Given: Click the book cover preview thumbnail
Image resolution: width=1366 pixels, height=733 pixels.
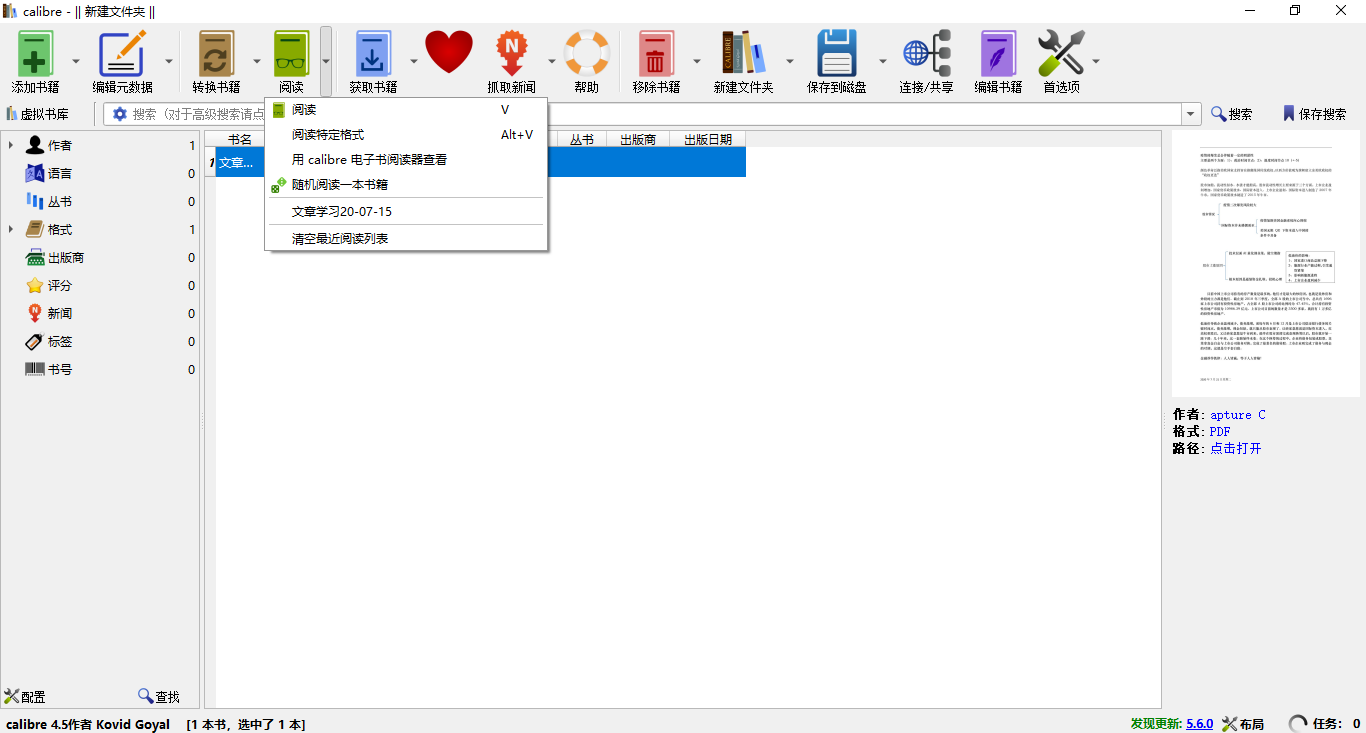Looking at the screenshot, I should (x=1266, y=264).
